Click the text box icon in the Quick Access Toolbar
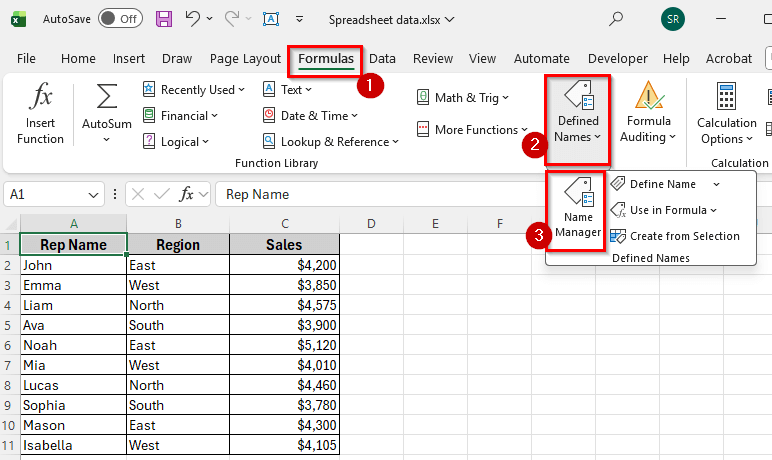This screenshot has width=772, height=460. (271, 19)
